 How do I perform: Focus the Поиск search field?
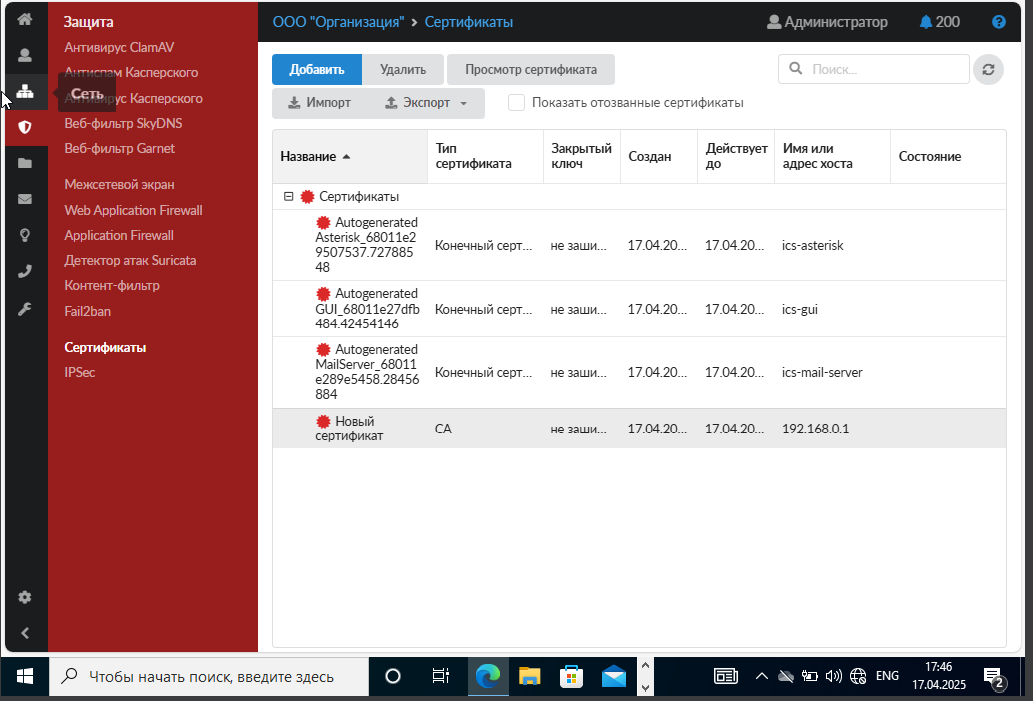click(874, 69)
